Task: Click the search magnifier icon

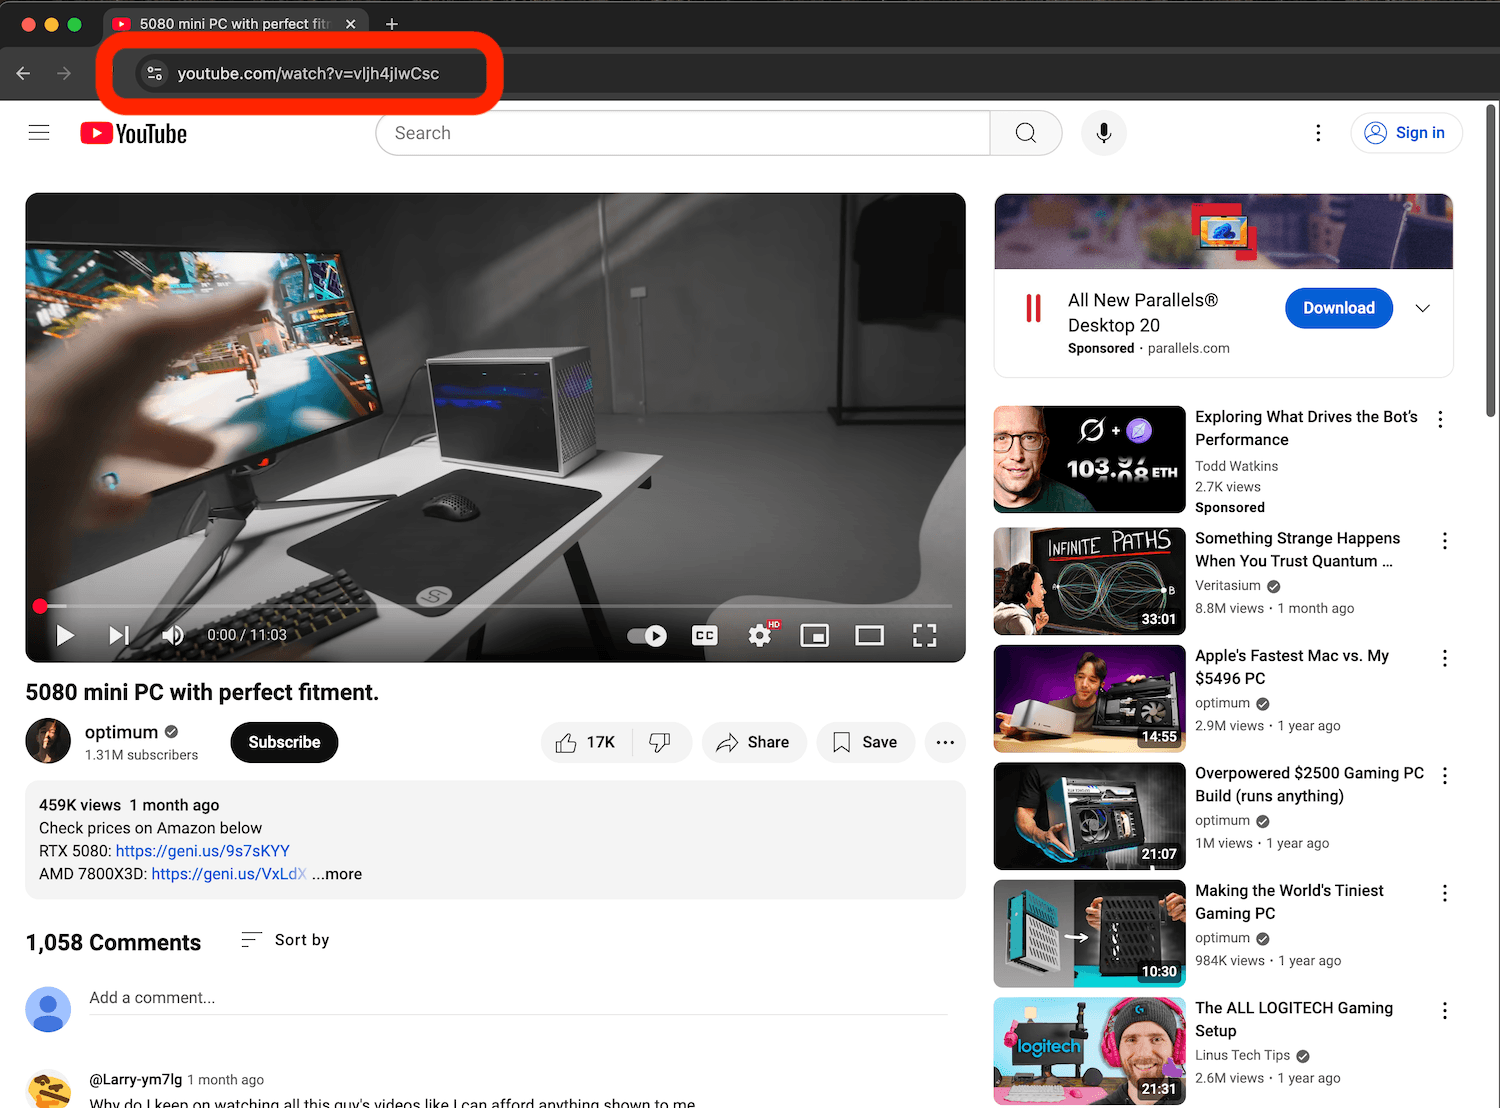Action: 1025,132
